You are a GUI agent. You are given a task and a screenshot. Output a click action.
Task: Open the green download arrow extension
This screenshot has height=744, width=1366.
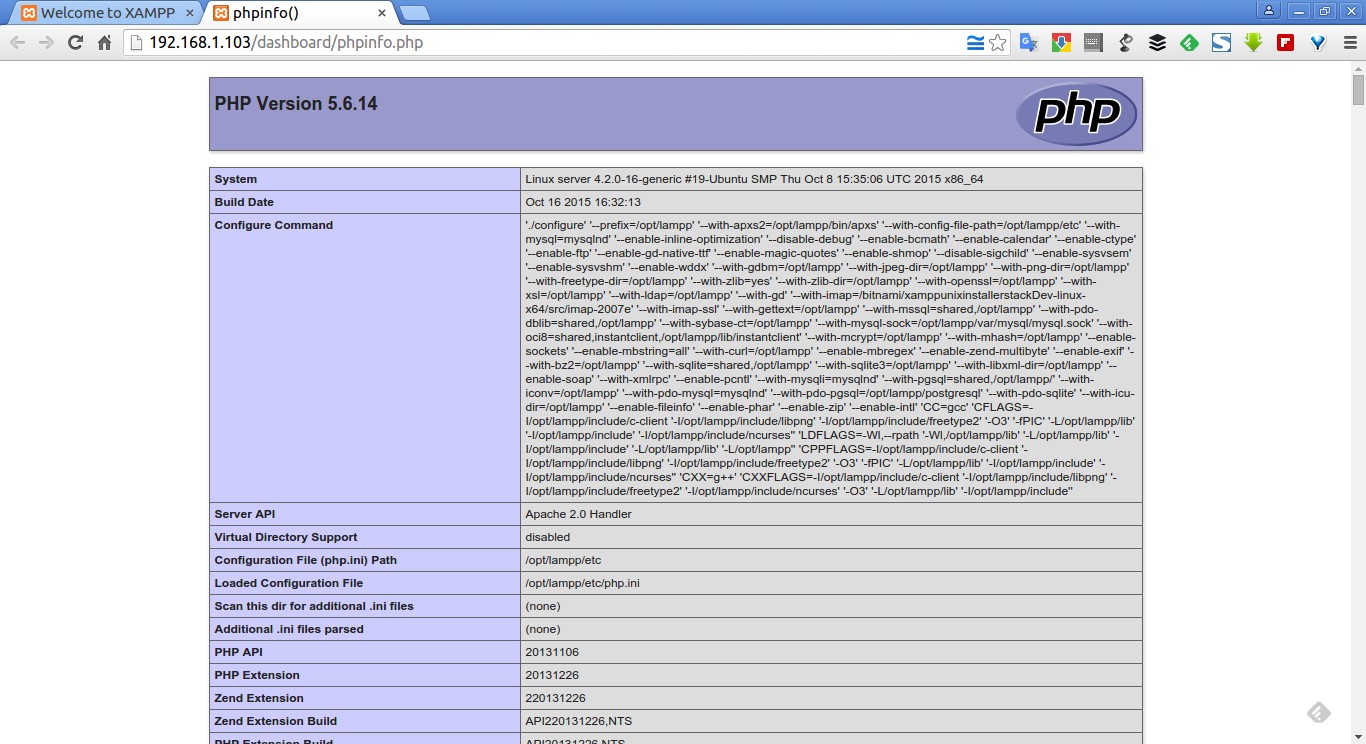coord(1253,43)
